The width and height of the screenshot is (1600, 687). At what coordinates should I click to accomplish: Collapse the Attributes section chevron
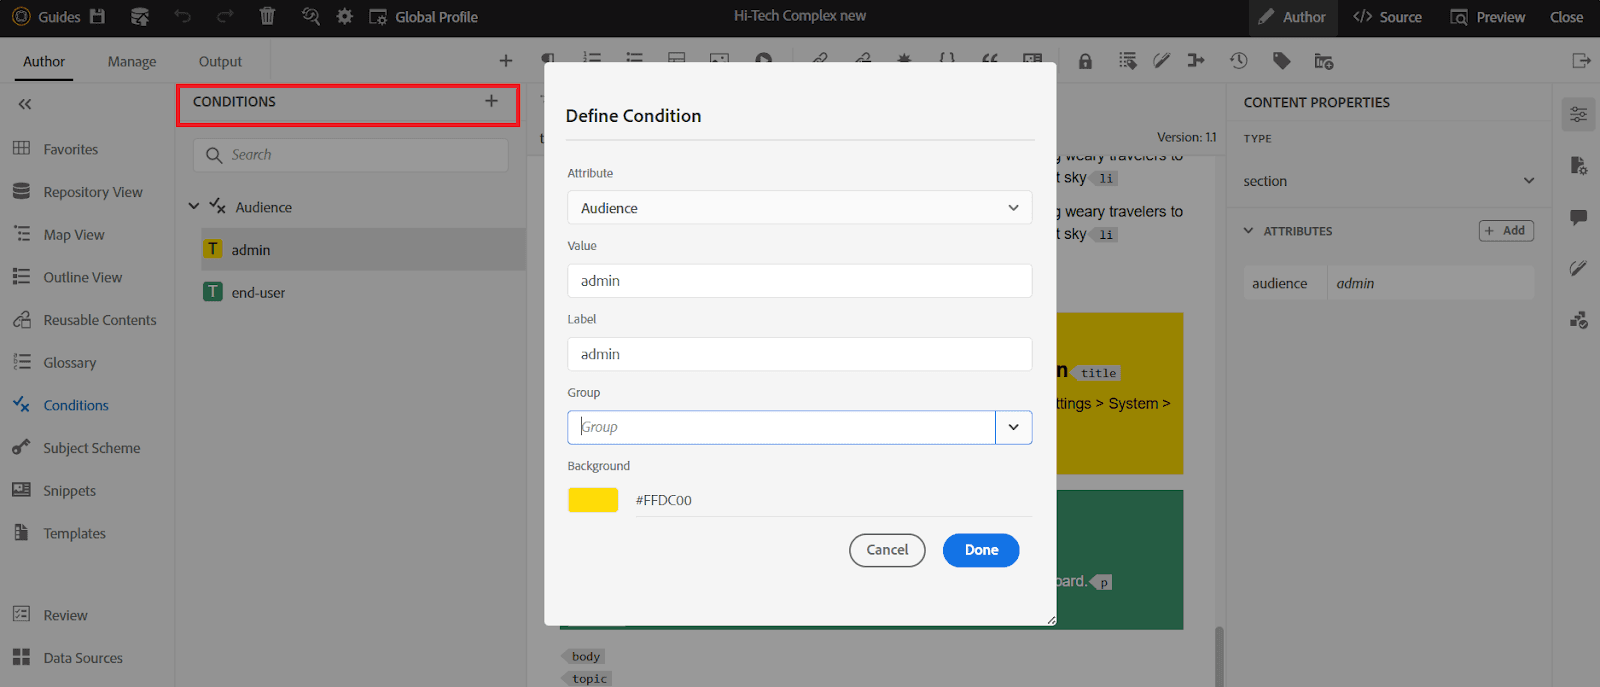(x=1248, y=231)
